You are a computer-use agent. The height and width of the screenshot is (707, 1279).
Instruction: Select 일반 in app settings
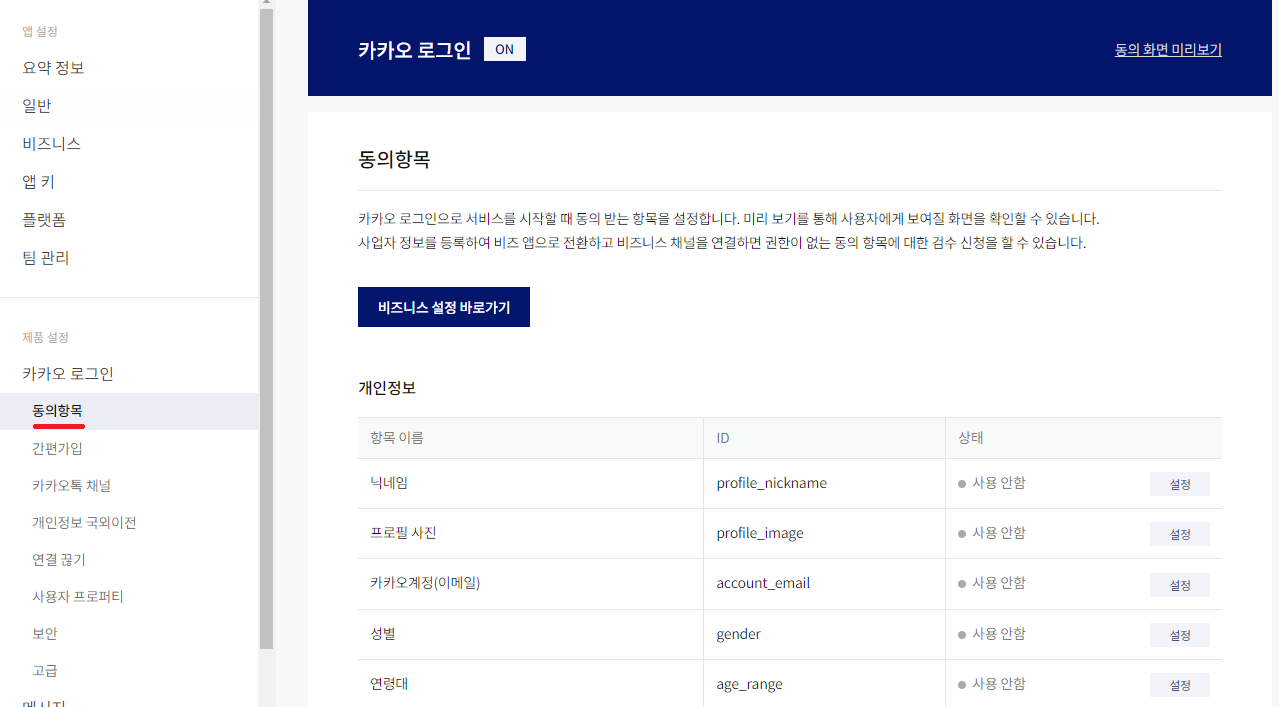[x=37, y=106]
